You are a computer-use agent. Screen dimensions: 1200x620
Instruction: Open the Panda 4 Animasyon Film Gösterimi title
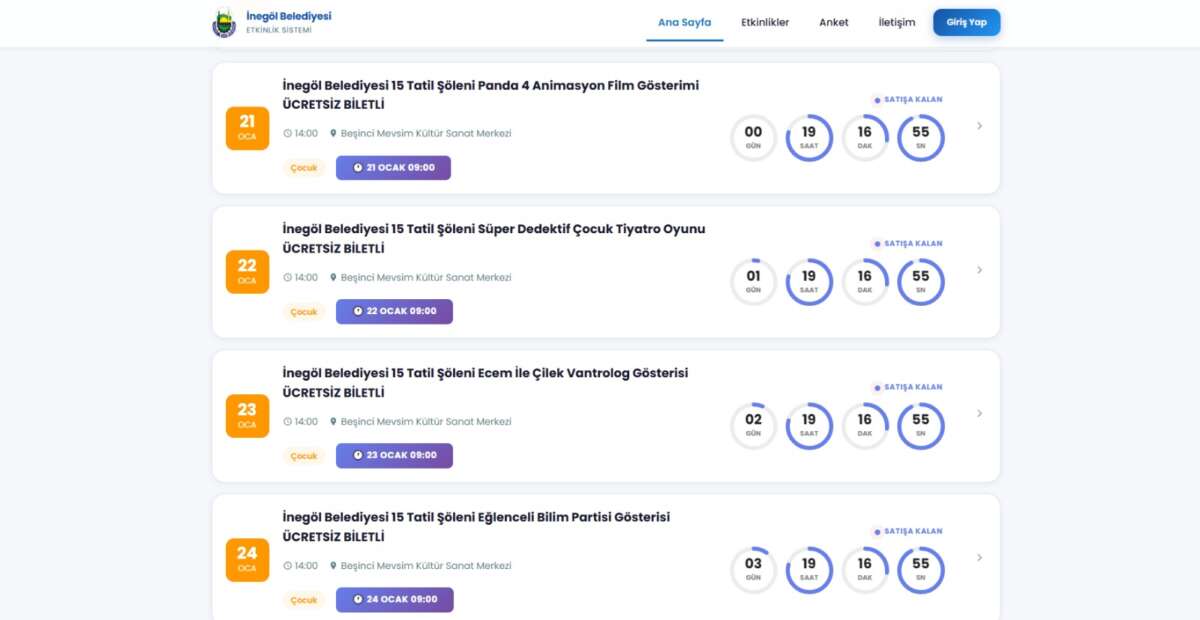click(490, 85)
